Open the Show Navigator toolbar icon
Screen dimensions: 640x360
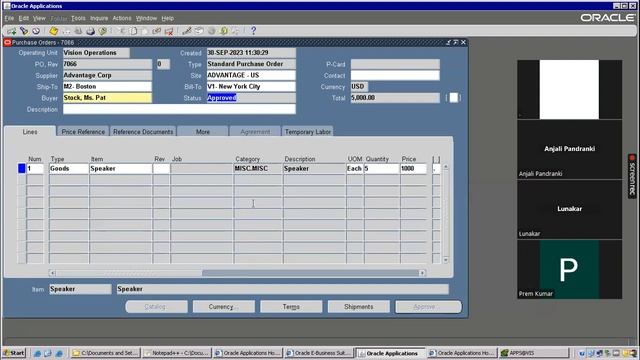(36, 31)
